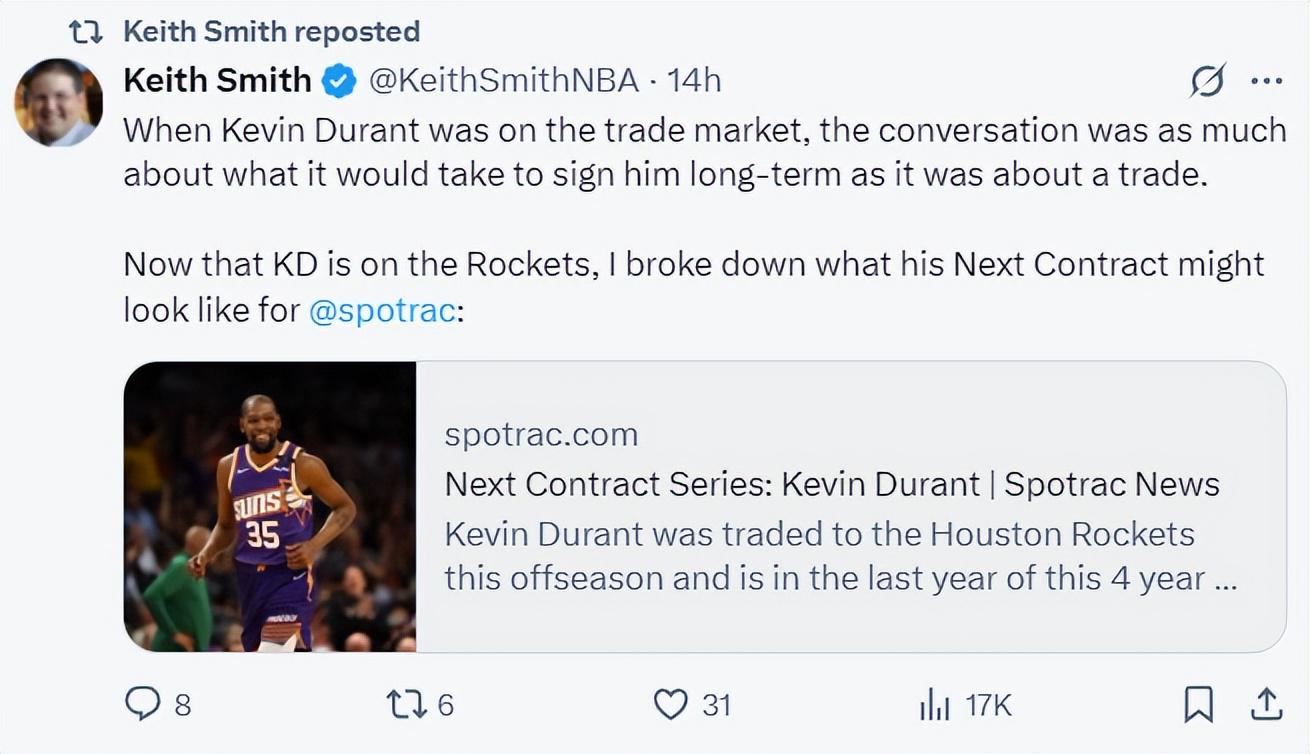Image resolution: width=1310 pixels, height=754 pixels.
Task: Open the 14h timestamp link
Action: [694, 80]
